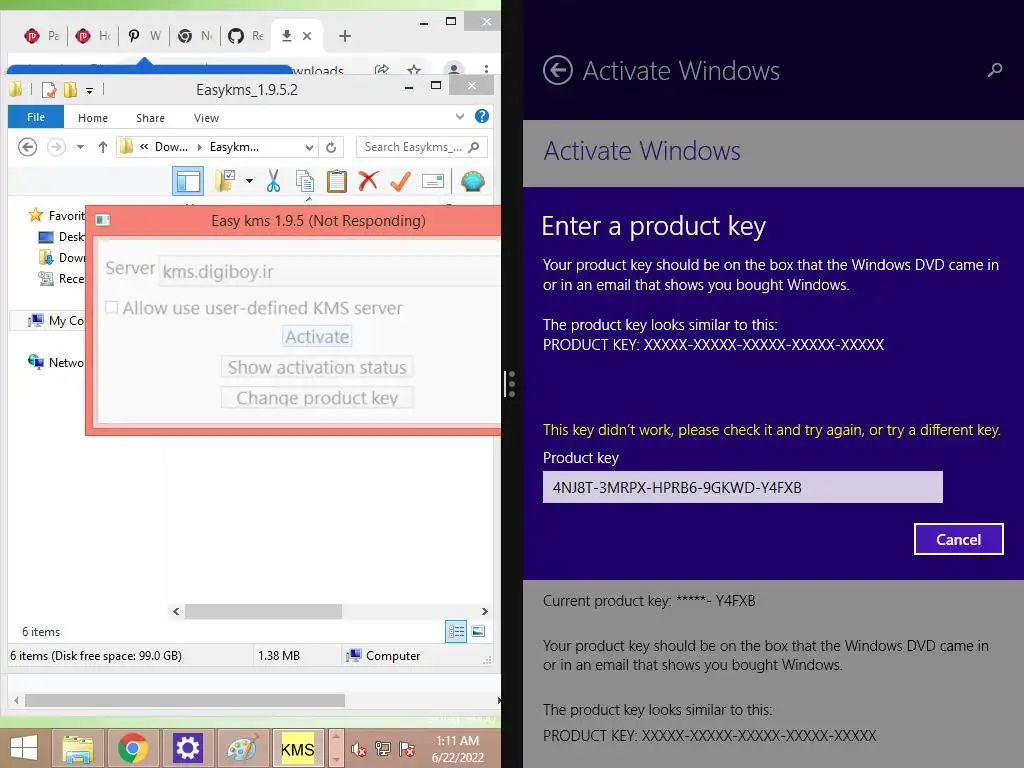
Task: Navigate back in Explorer
Action: (x=27, y=147)
